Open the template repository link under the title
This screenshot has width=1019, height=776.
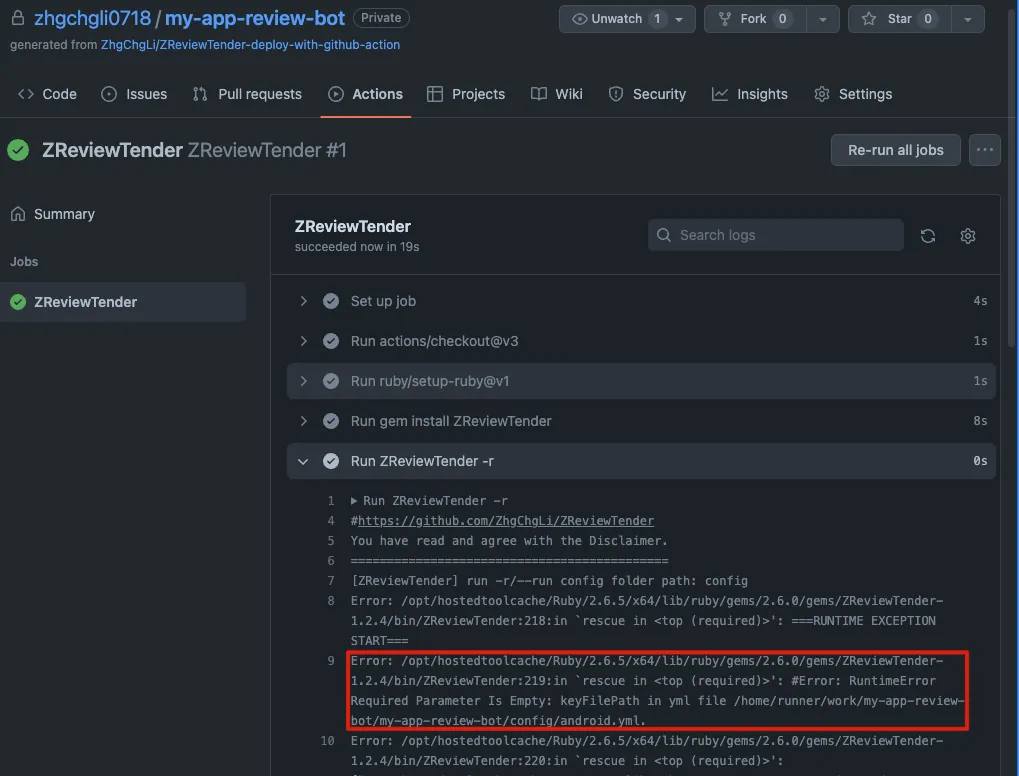[250, 45]
